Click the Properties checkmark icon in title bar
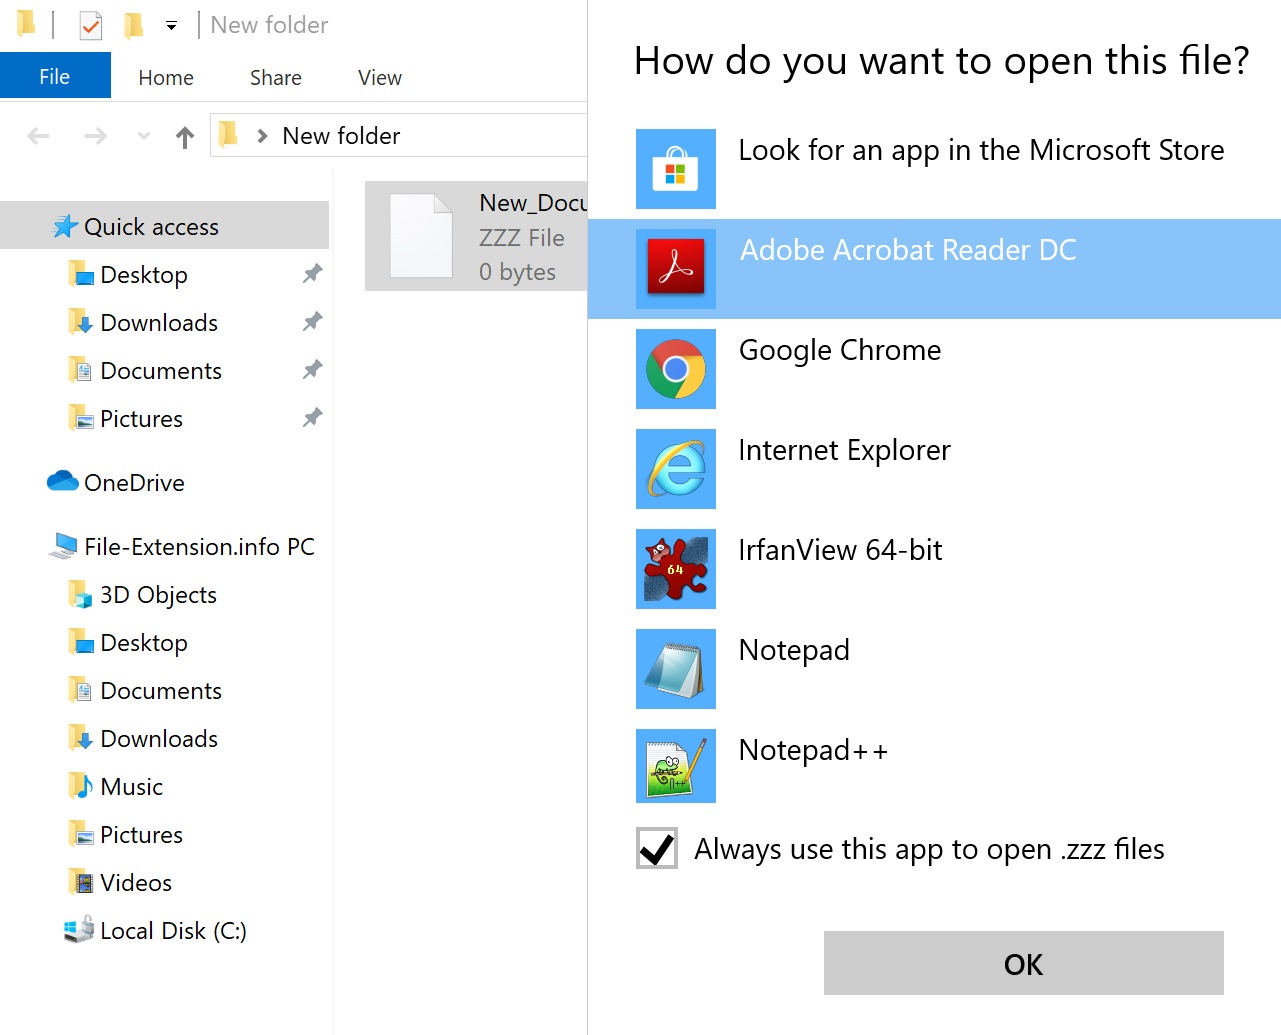 coord(90,25)
